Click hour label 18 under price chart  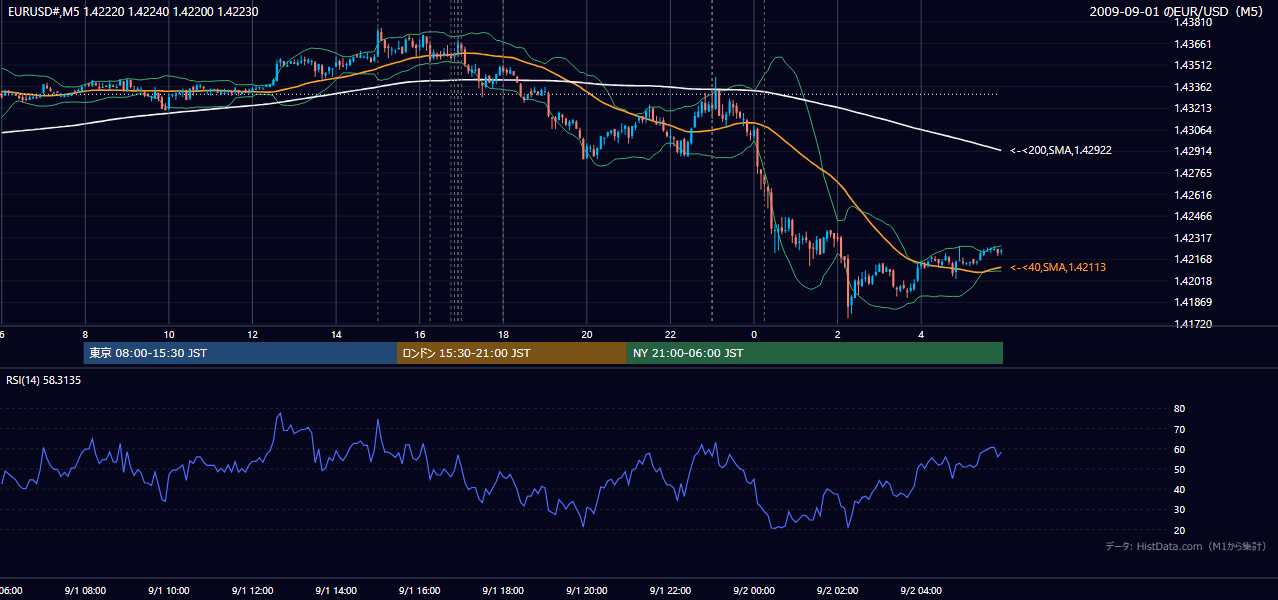coord(503,334)
